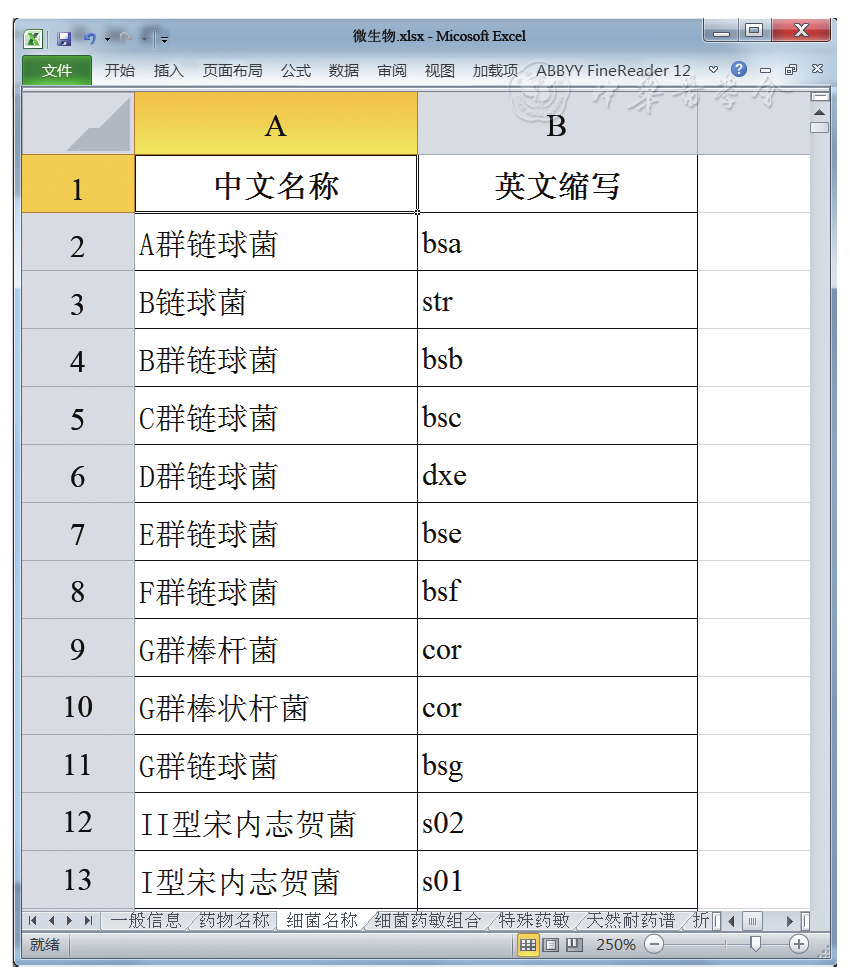
Task: Open the Undo history dropdown arrow
Action: tap(106, 39)
